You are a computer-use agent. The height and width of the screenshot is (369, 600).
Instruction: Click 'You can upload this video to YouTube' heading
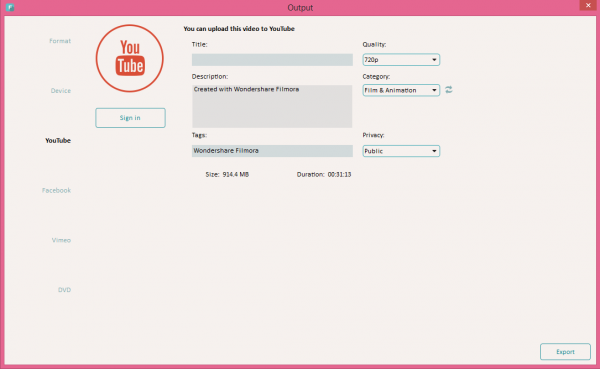(239, 29)
